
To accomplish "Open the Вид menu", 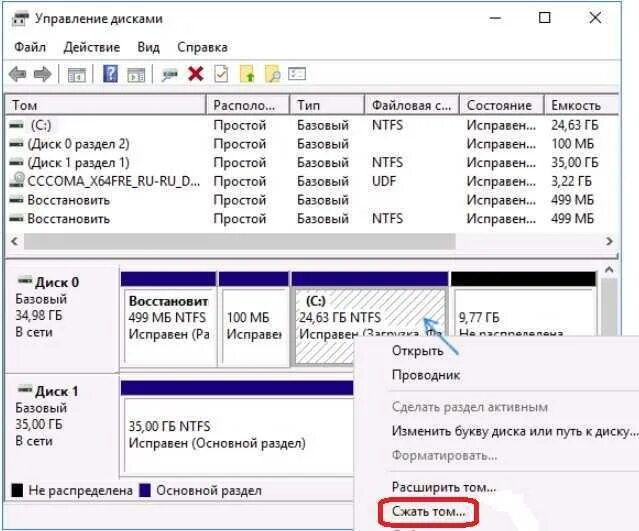I will coord(148,47).
